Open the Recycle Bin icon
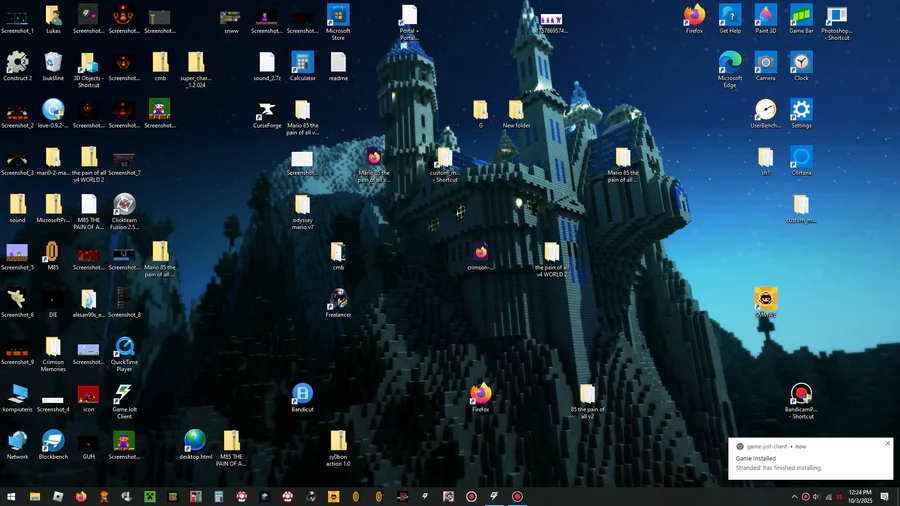Image resolution: width=900 pixels, height=506 pixels. click(x=53, y=65)
